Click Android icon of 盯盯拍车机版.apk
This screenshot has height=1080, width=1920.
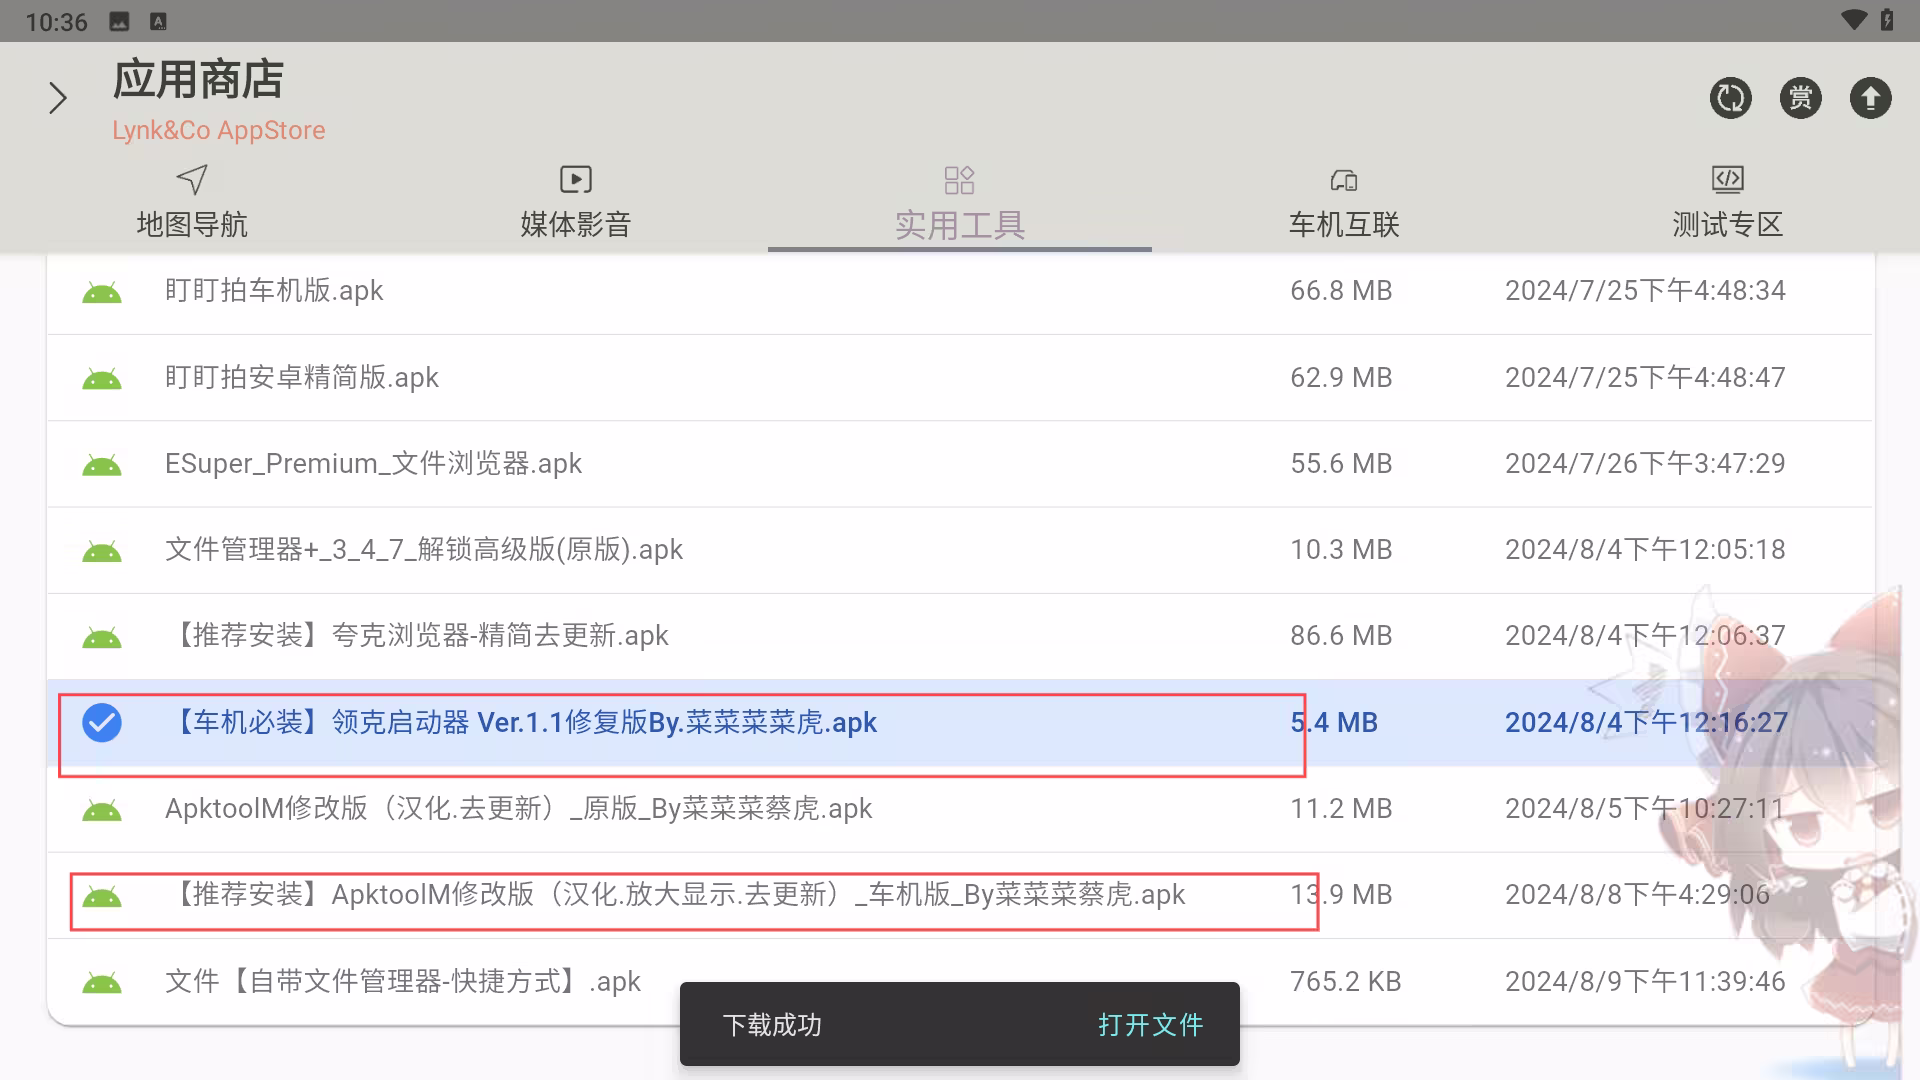pyautogui.click(x=102, y=292)
